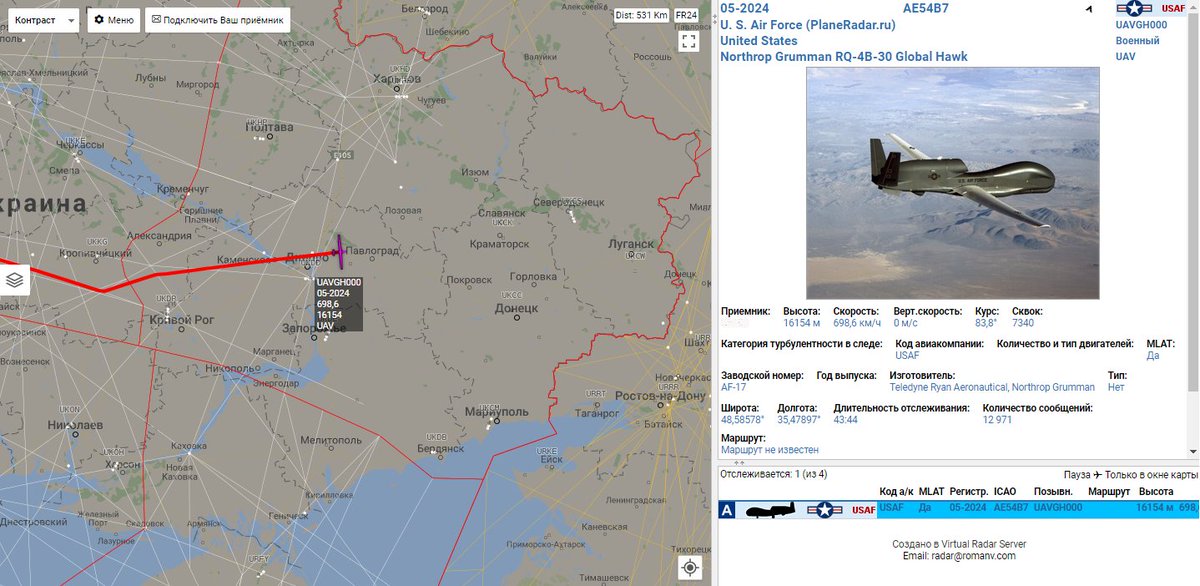Click Northrop Grumman RQ-4B-30 Global Hawk model text
1200x586 pixels.
click(x=844, y=57)
